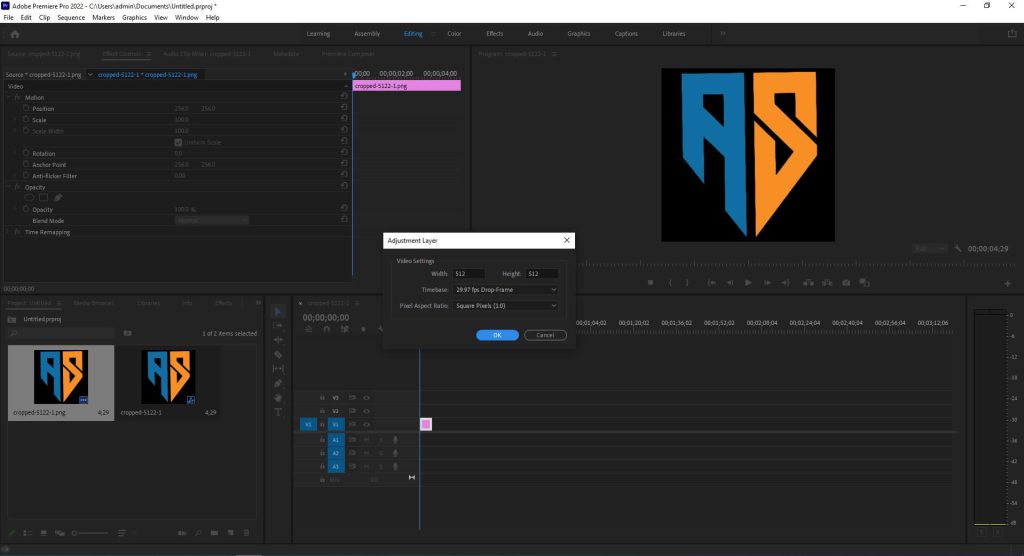Click Cancel in the Adjustment Layer dialog

pyautogui.click(x=545, y=335)
